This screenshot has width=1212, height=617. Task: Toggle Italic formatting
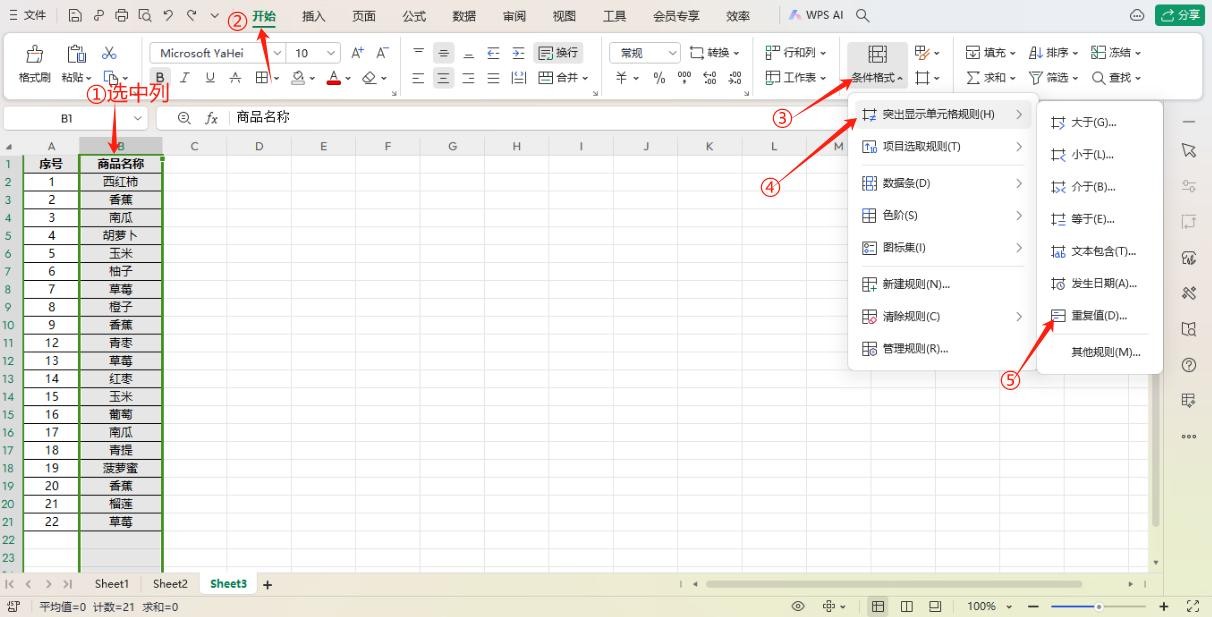pos(184,78)
